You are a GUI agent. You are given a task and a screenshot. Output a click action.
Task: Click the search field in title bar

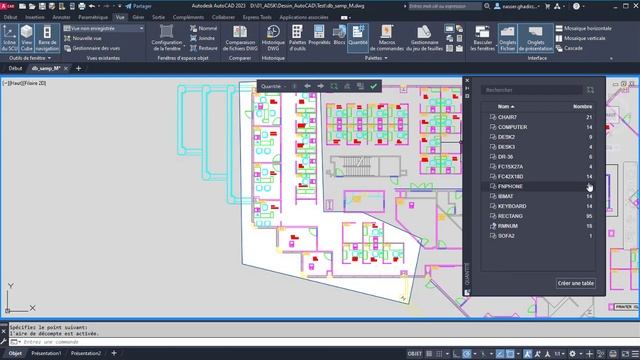(x=445, y=6)
